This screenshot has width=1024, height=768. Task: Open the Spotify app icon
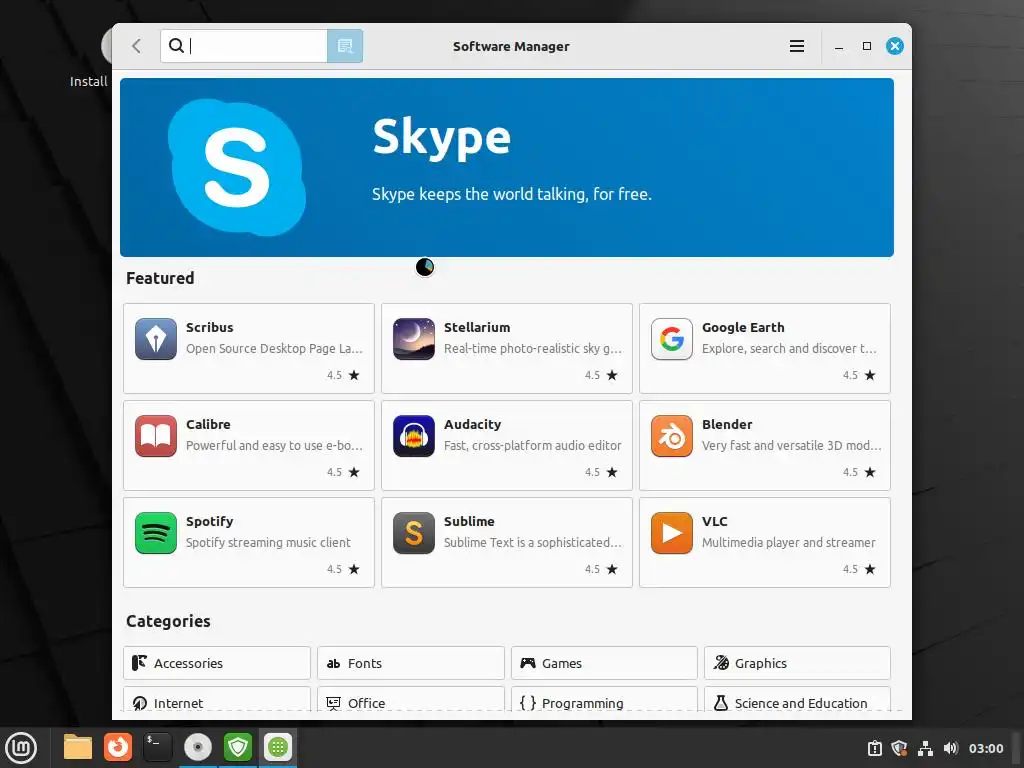(x=155, y=533)
